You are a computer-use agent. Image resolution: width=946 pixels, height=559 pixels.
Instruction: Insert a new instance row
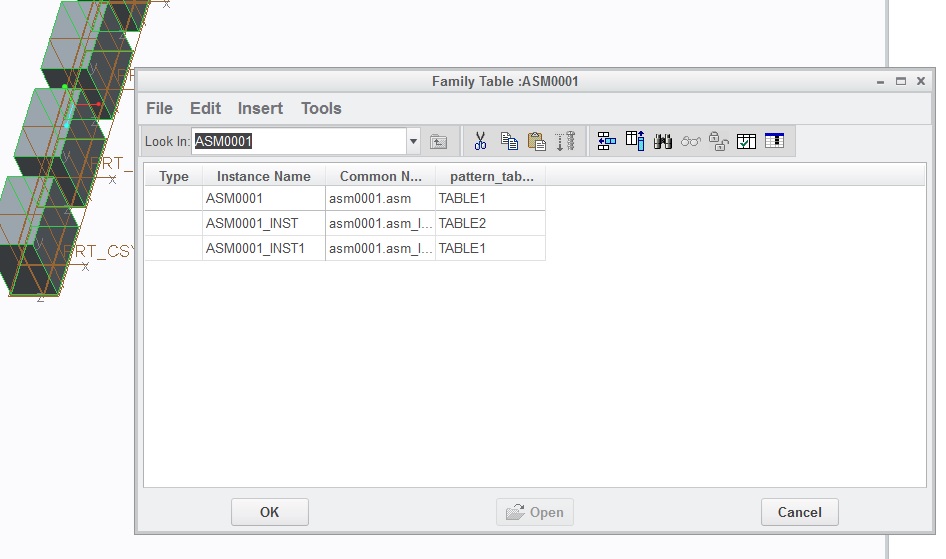pos(606,142)
